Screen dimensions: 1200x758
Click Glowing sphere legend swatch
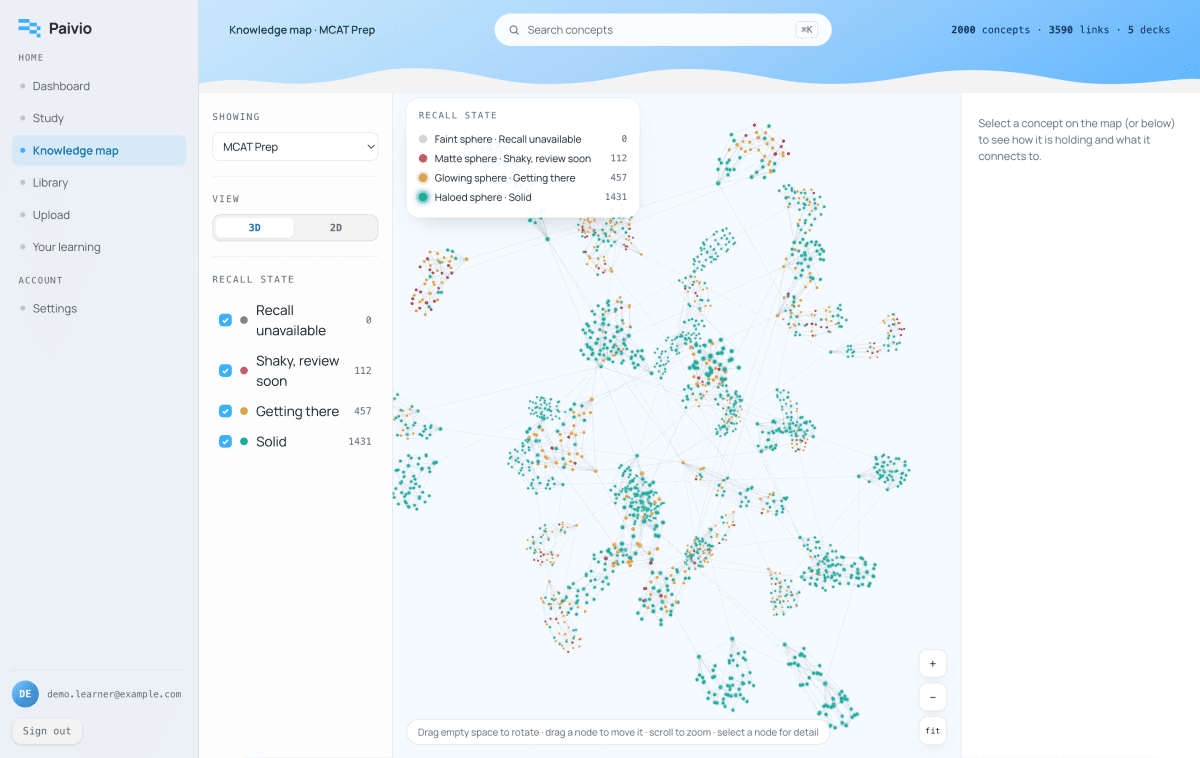click(x=423, y=178)
